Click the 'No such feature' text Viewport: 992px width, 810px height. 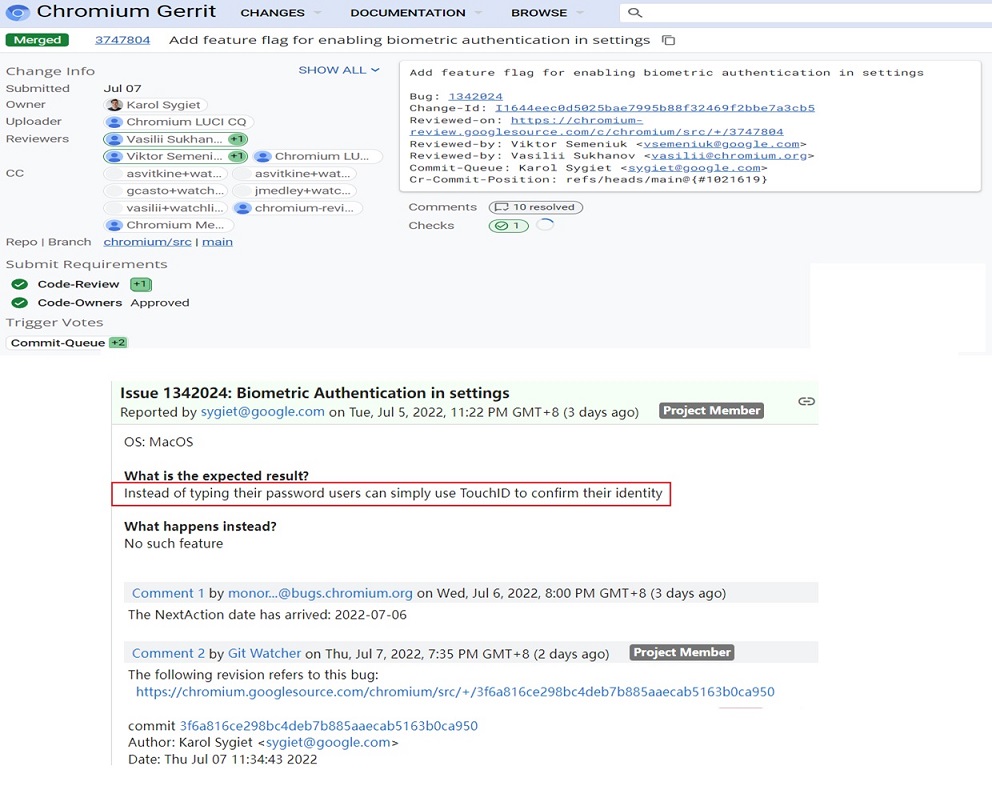tap(174, 544)
